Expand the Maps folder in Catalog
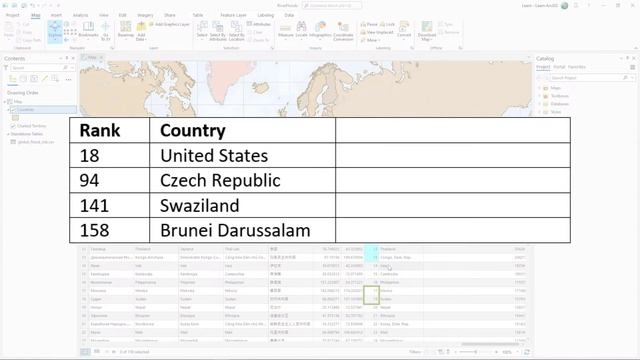This screenshot has width=640, height=360. tap(540, 88)
